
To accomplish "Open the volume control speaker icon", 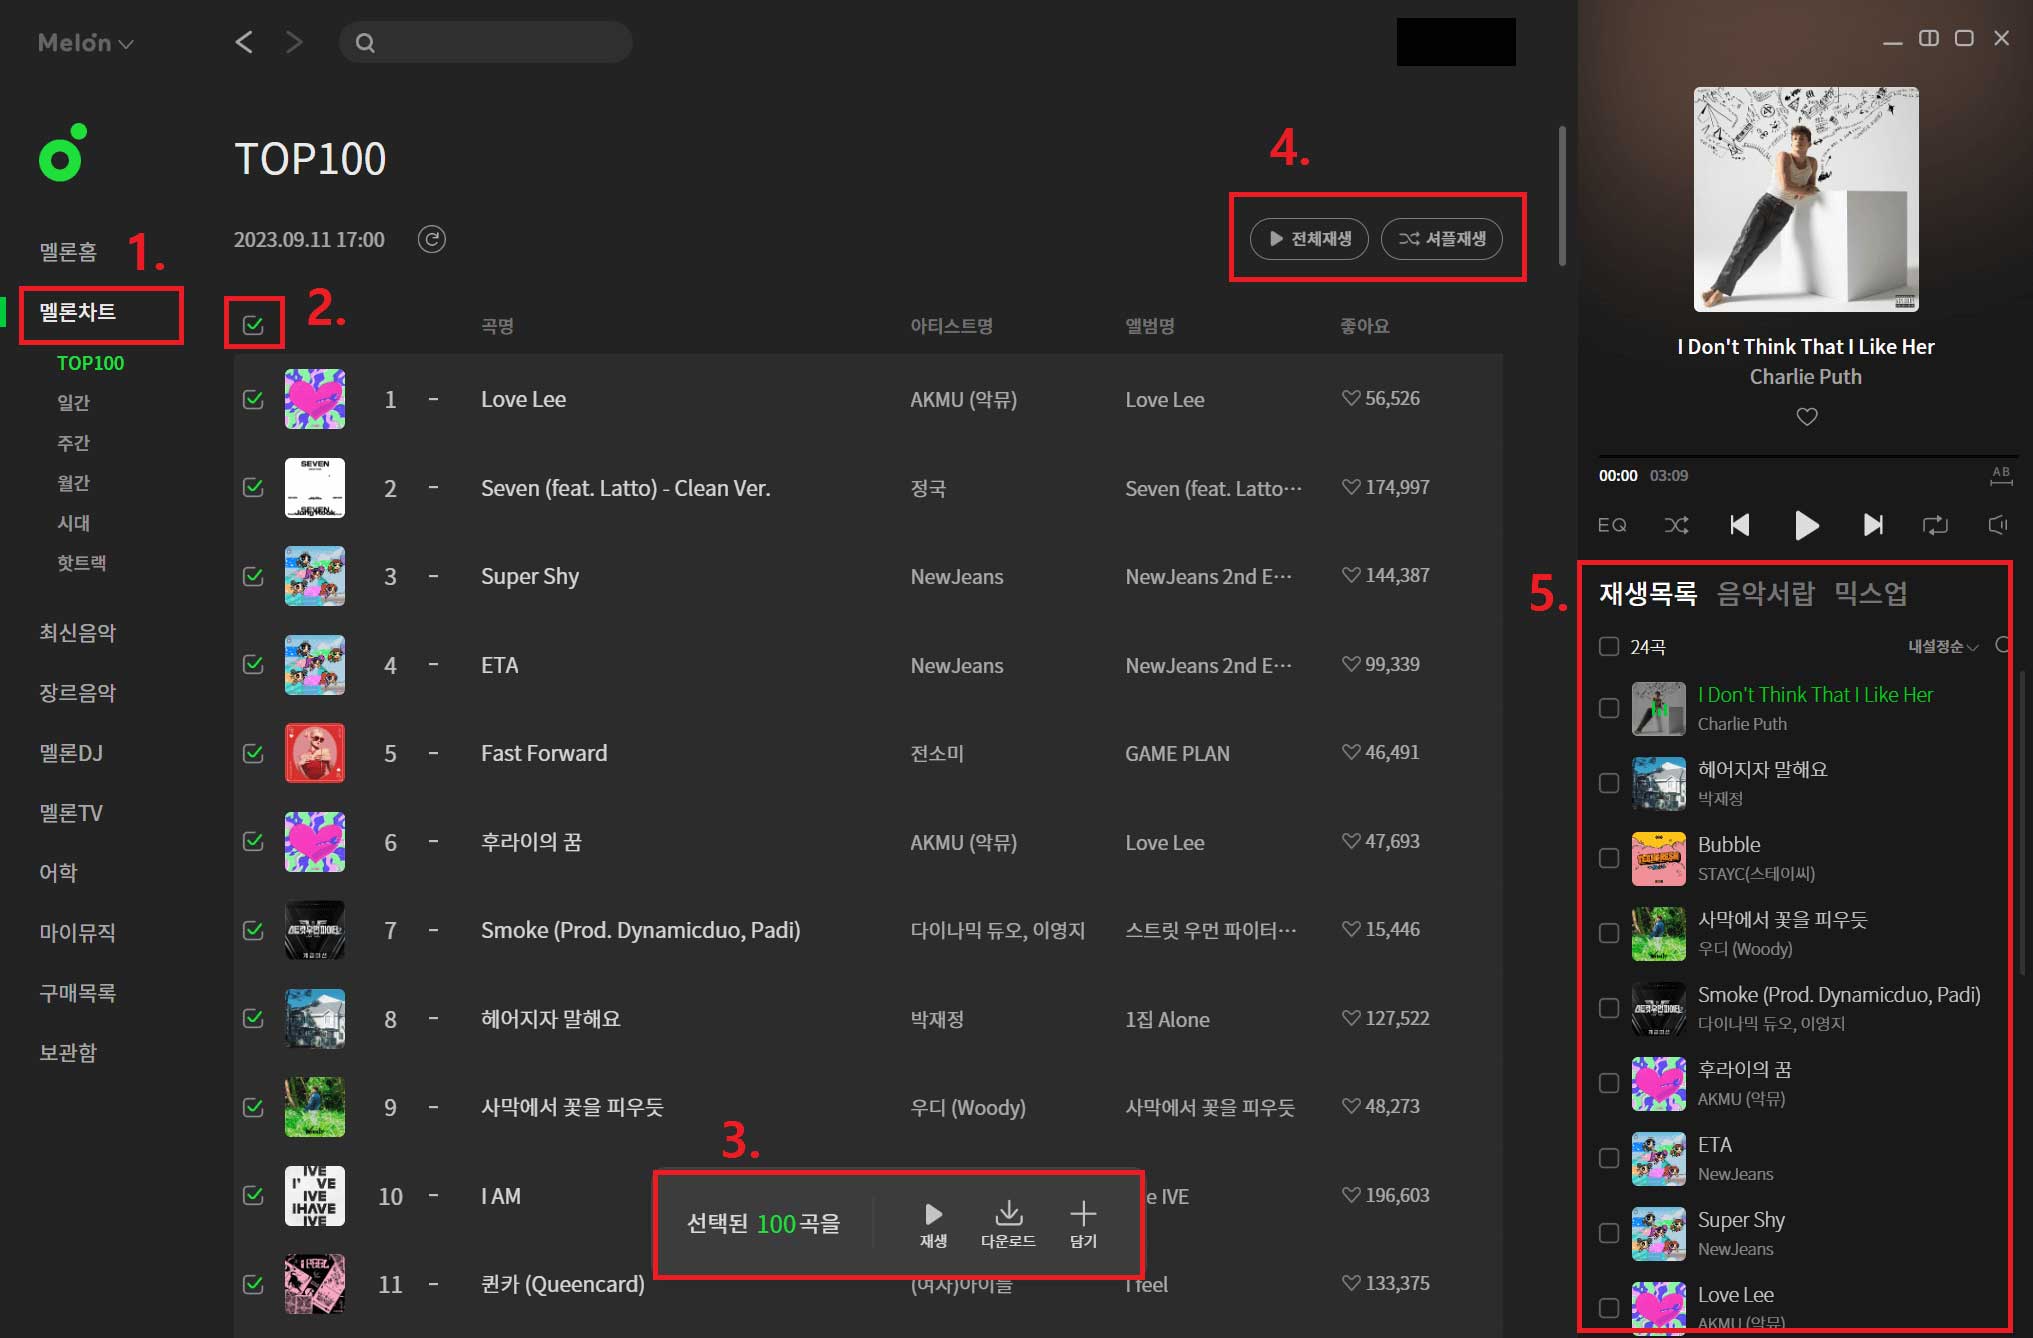I will pos(1998,525).
